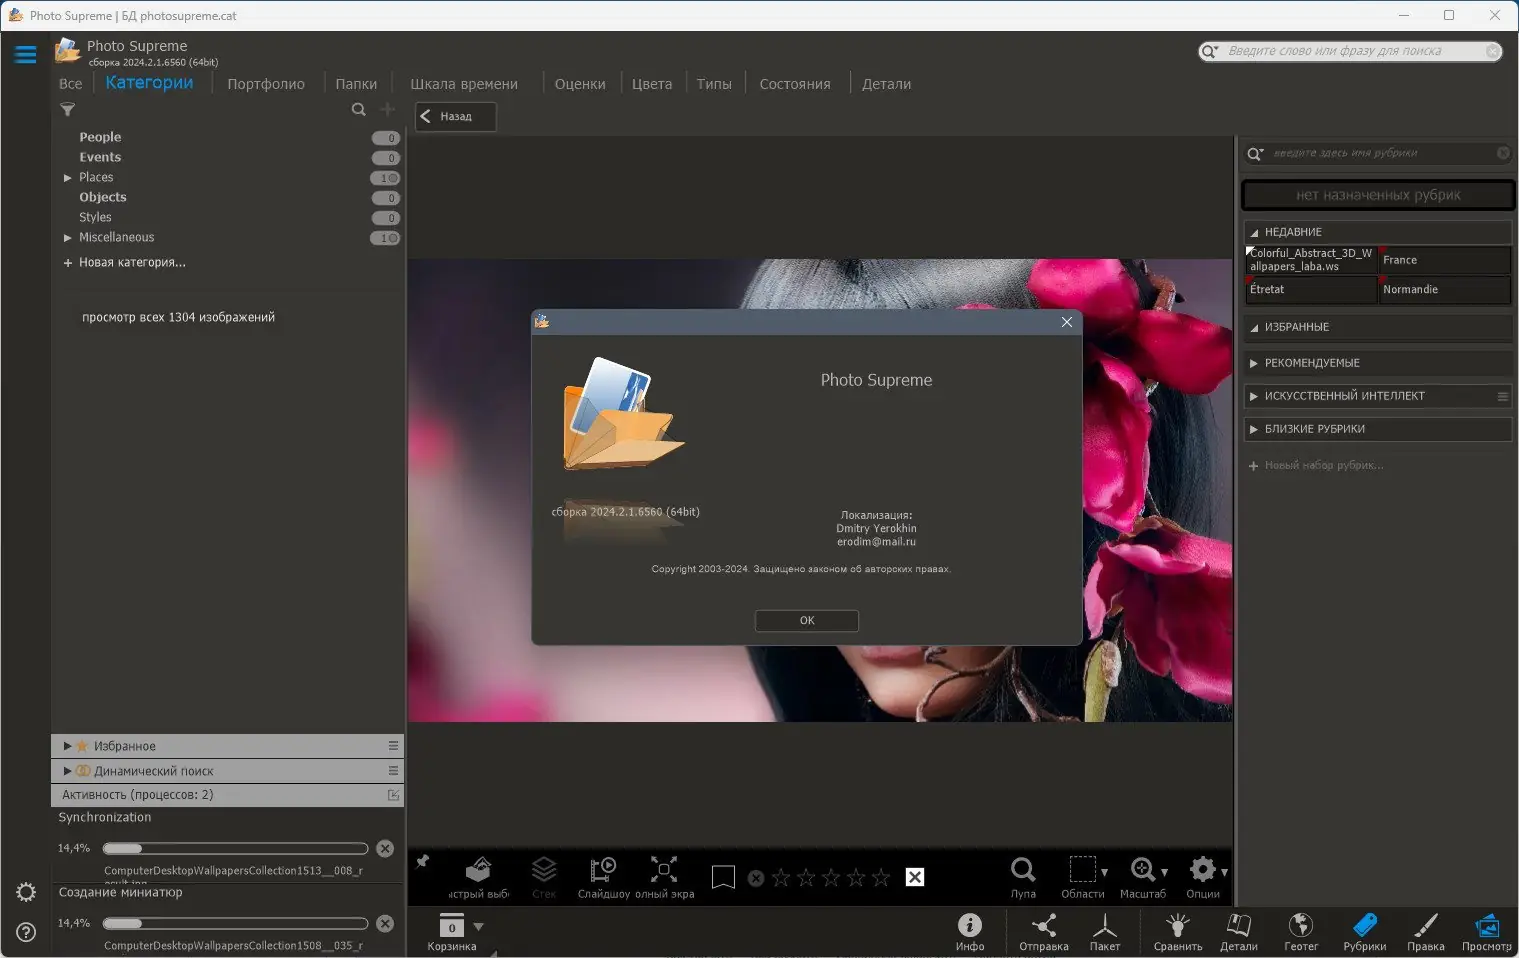This screenshot has width=1519, height=958.
Task: Open the blue hamburger main menu
Action: click(x=25, y=55)
